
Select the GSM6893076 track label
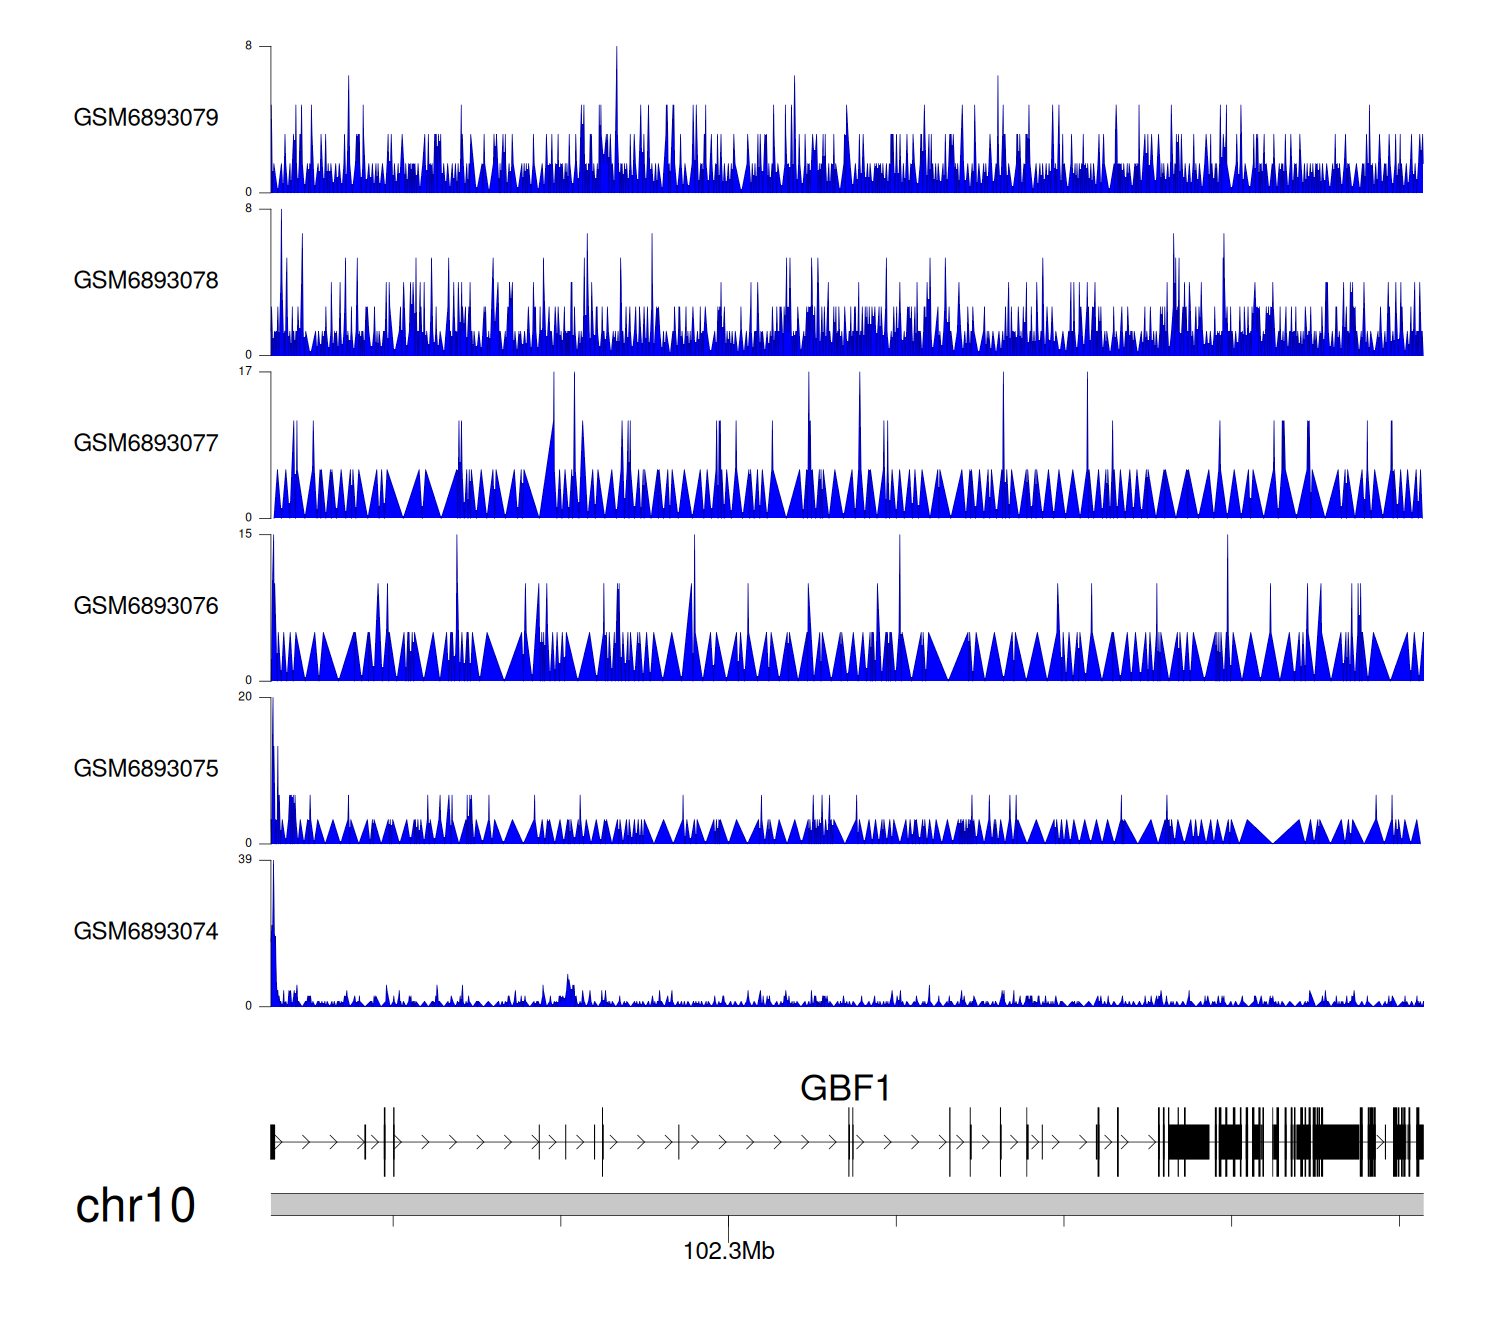pos(146,606)
